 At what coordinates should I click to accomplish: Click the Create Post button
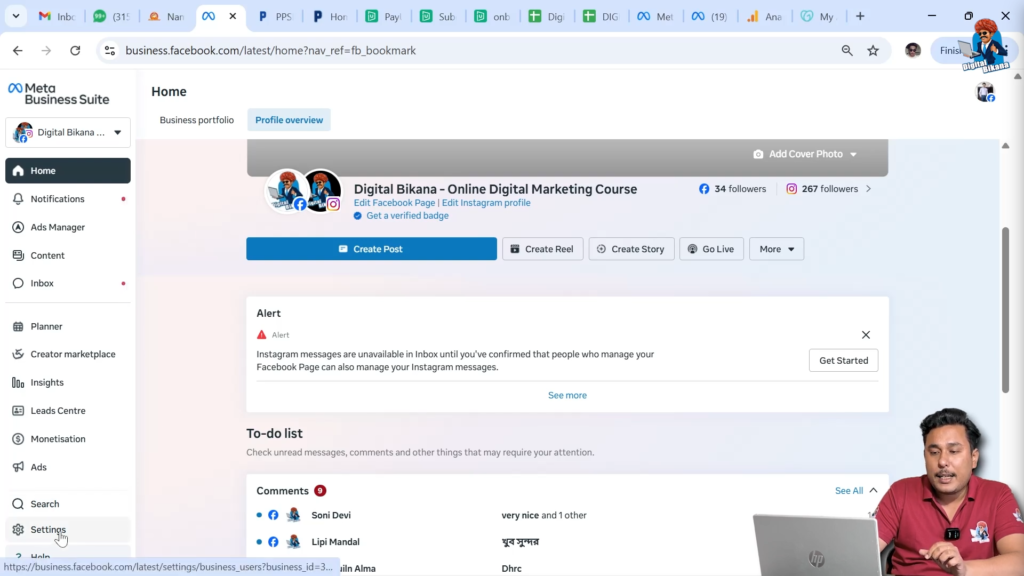pos(372,249)
